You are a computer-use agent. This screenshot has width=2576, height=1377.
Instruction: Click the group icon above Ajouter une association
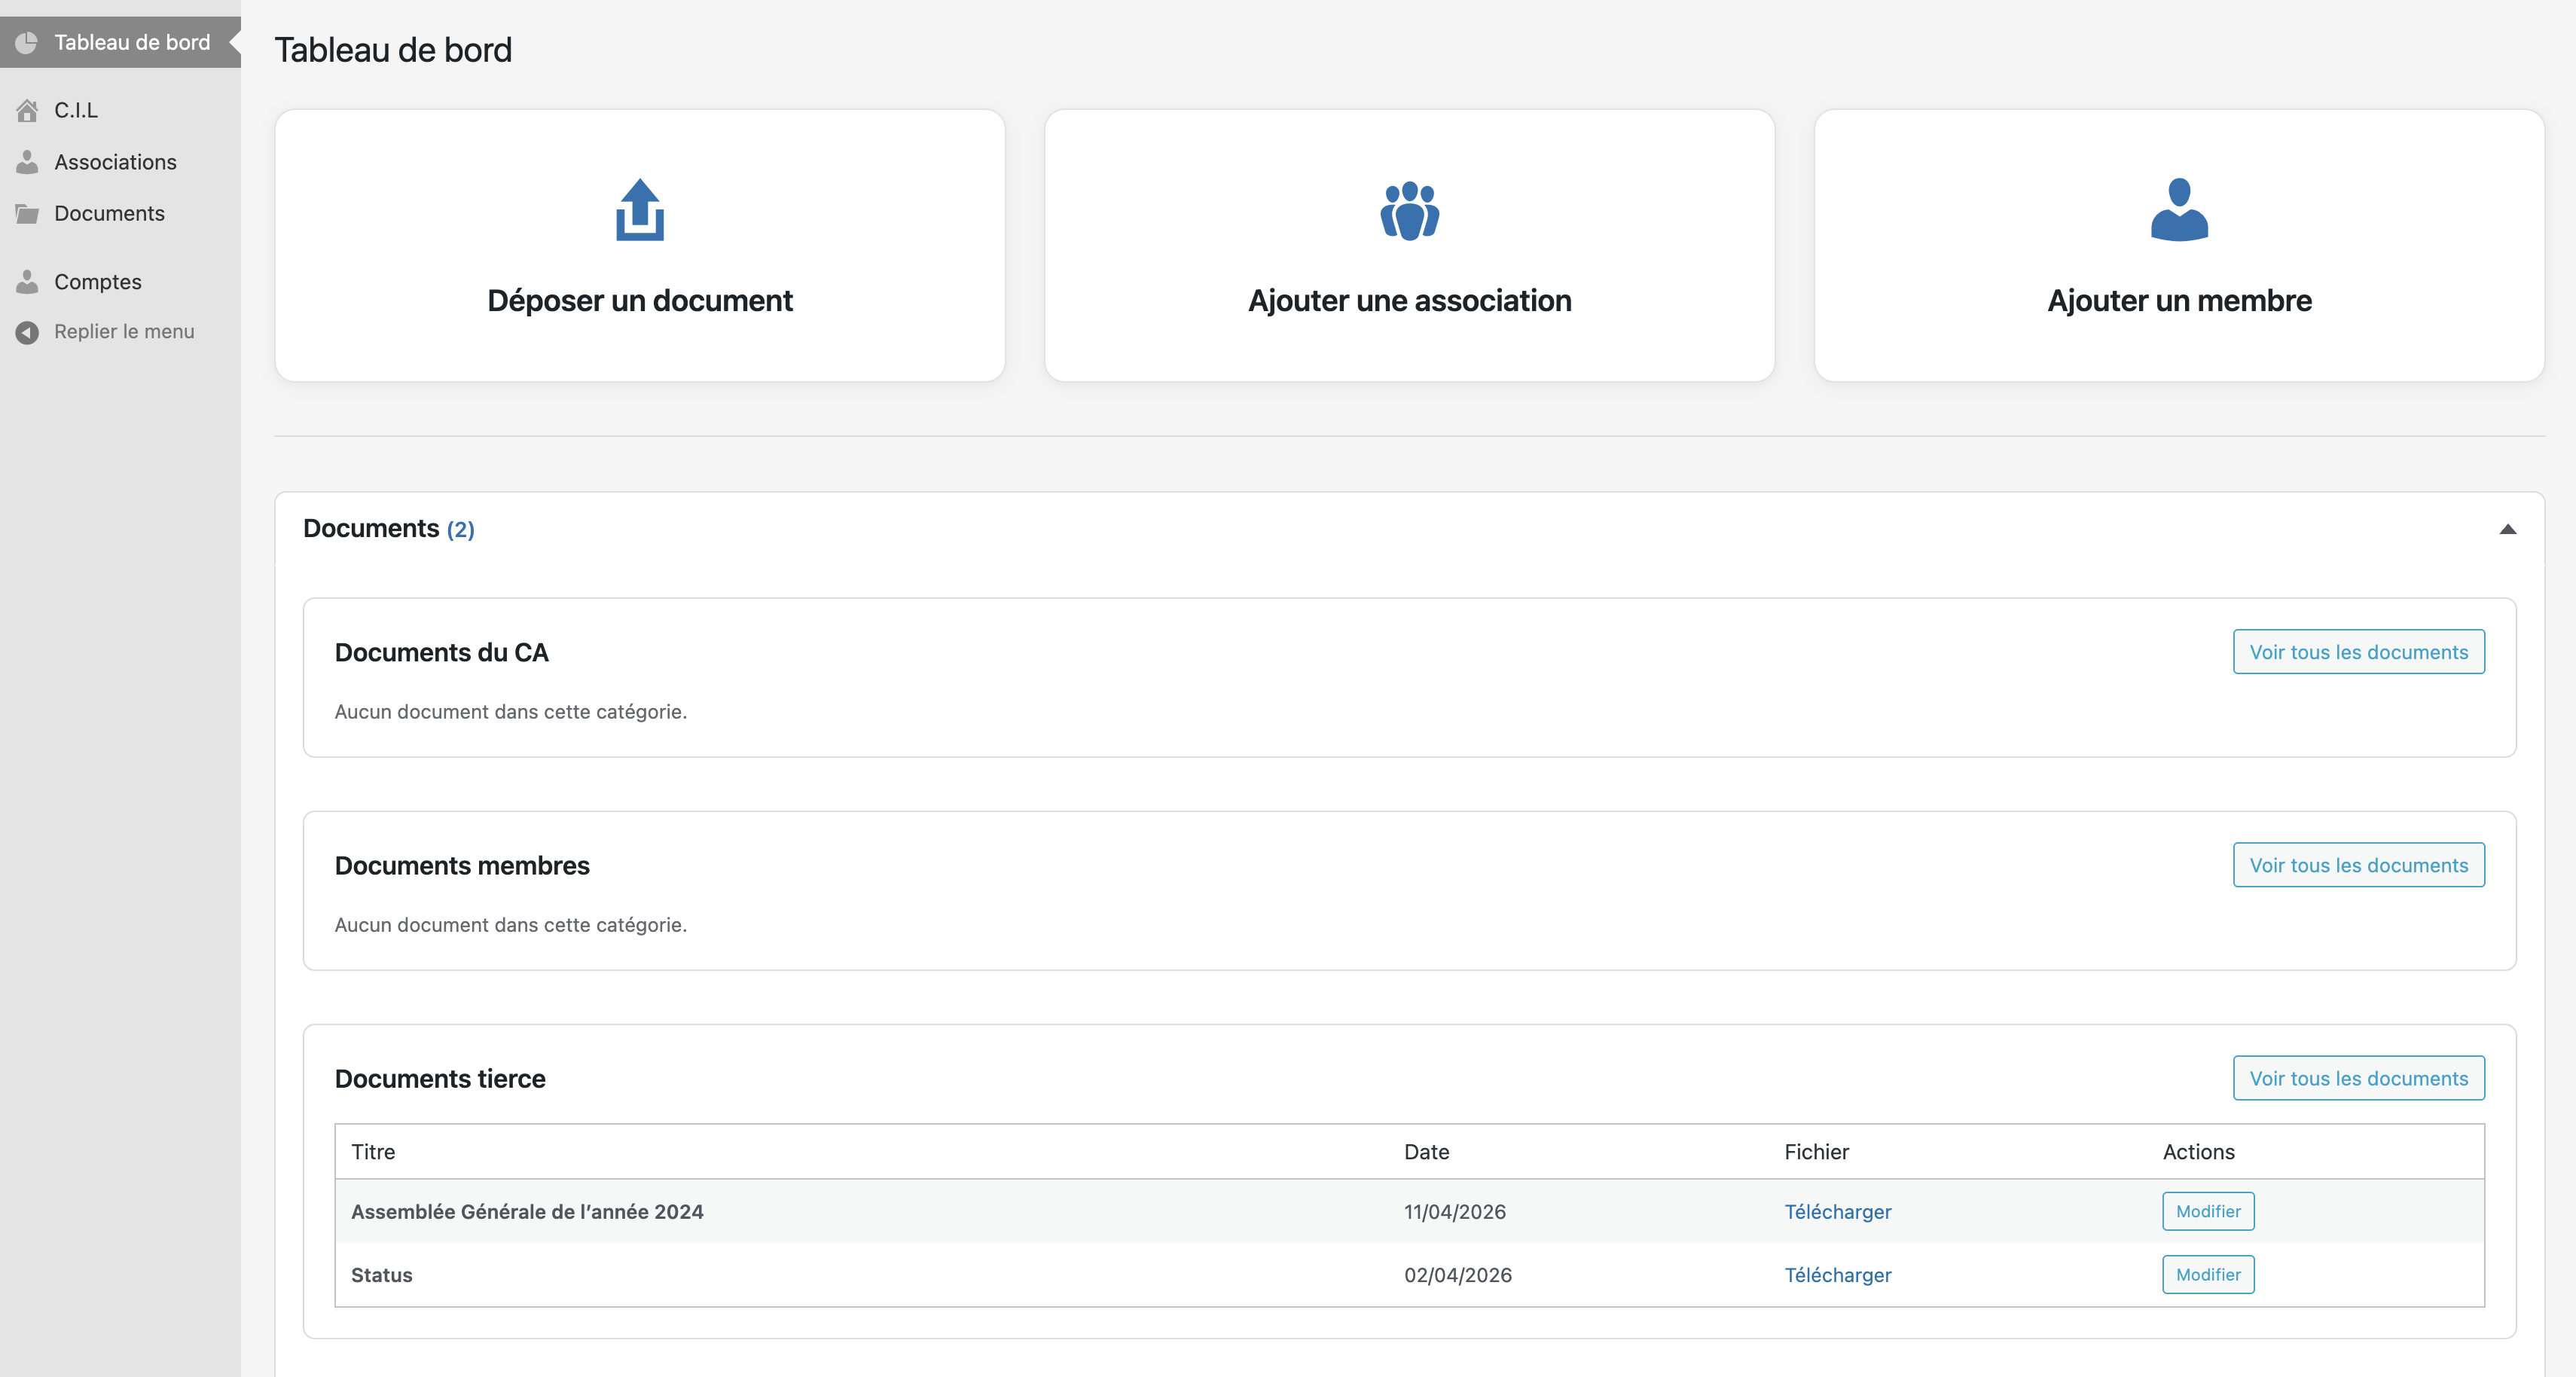(x=1409, y=210)
